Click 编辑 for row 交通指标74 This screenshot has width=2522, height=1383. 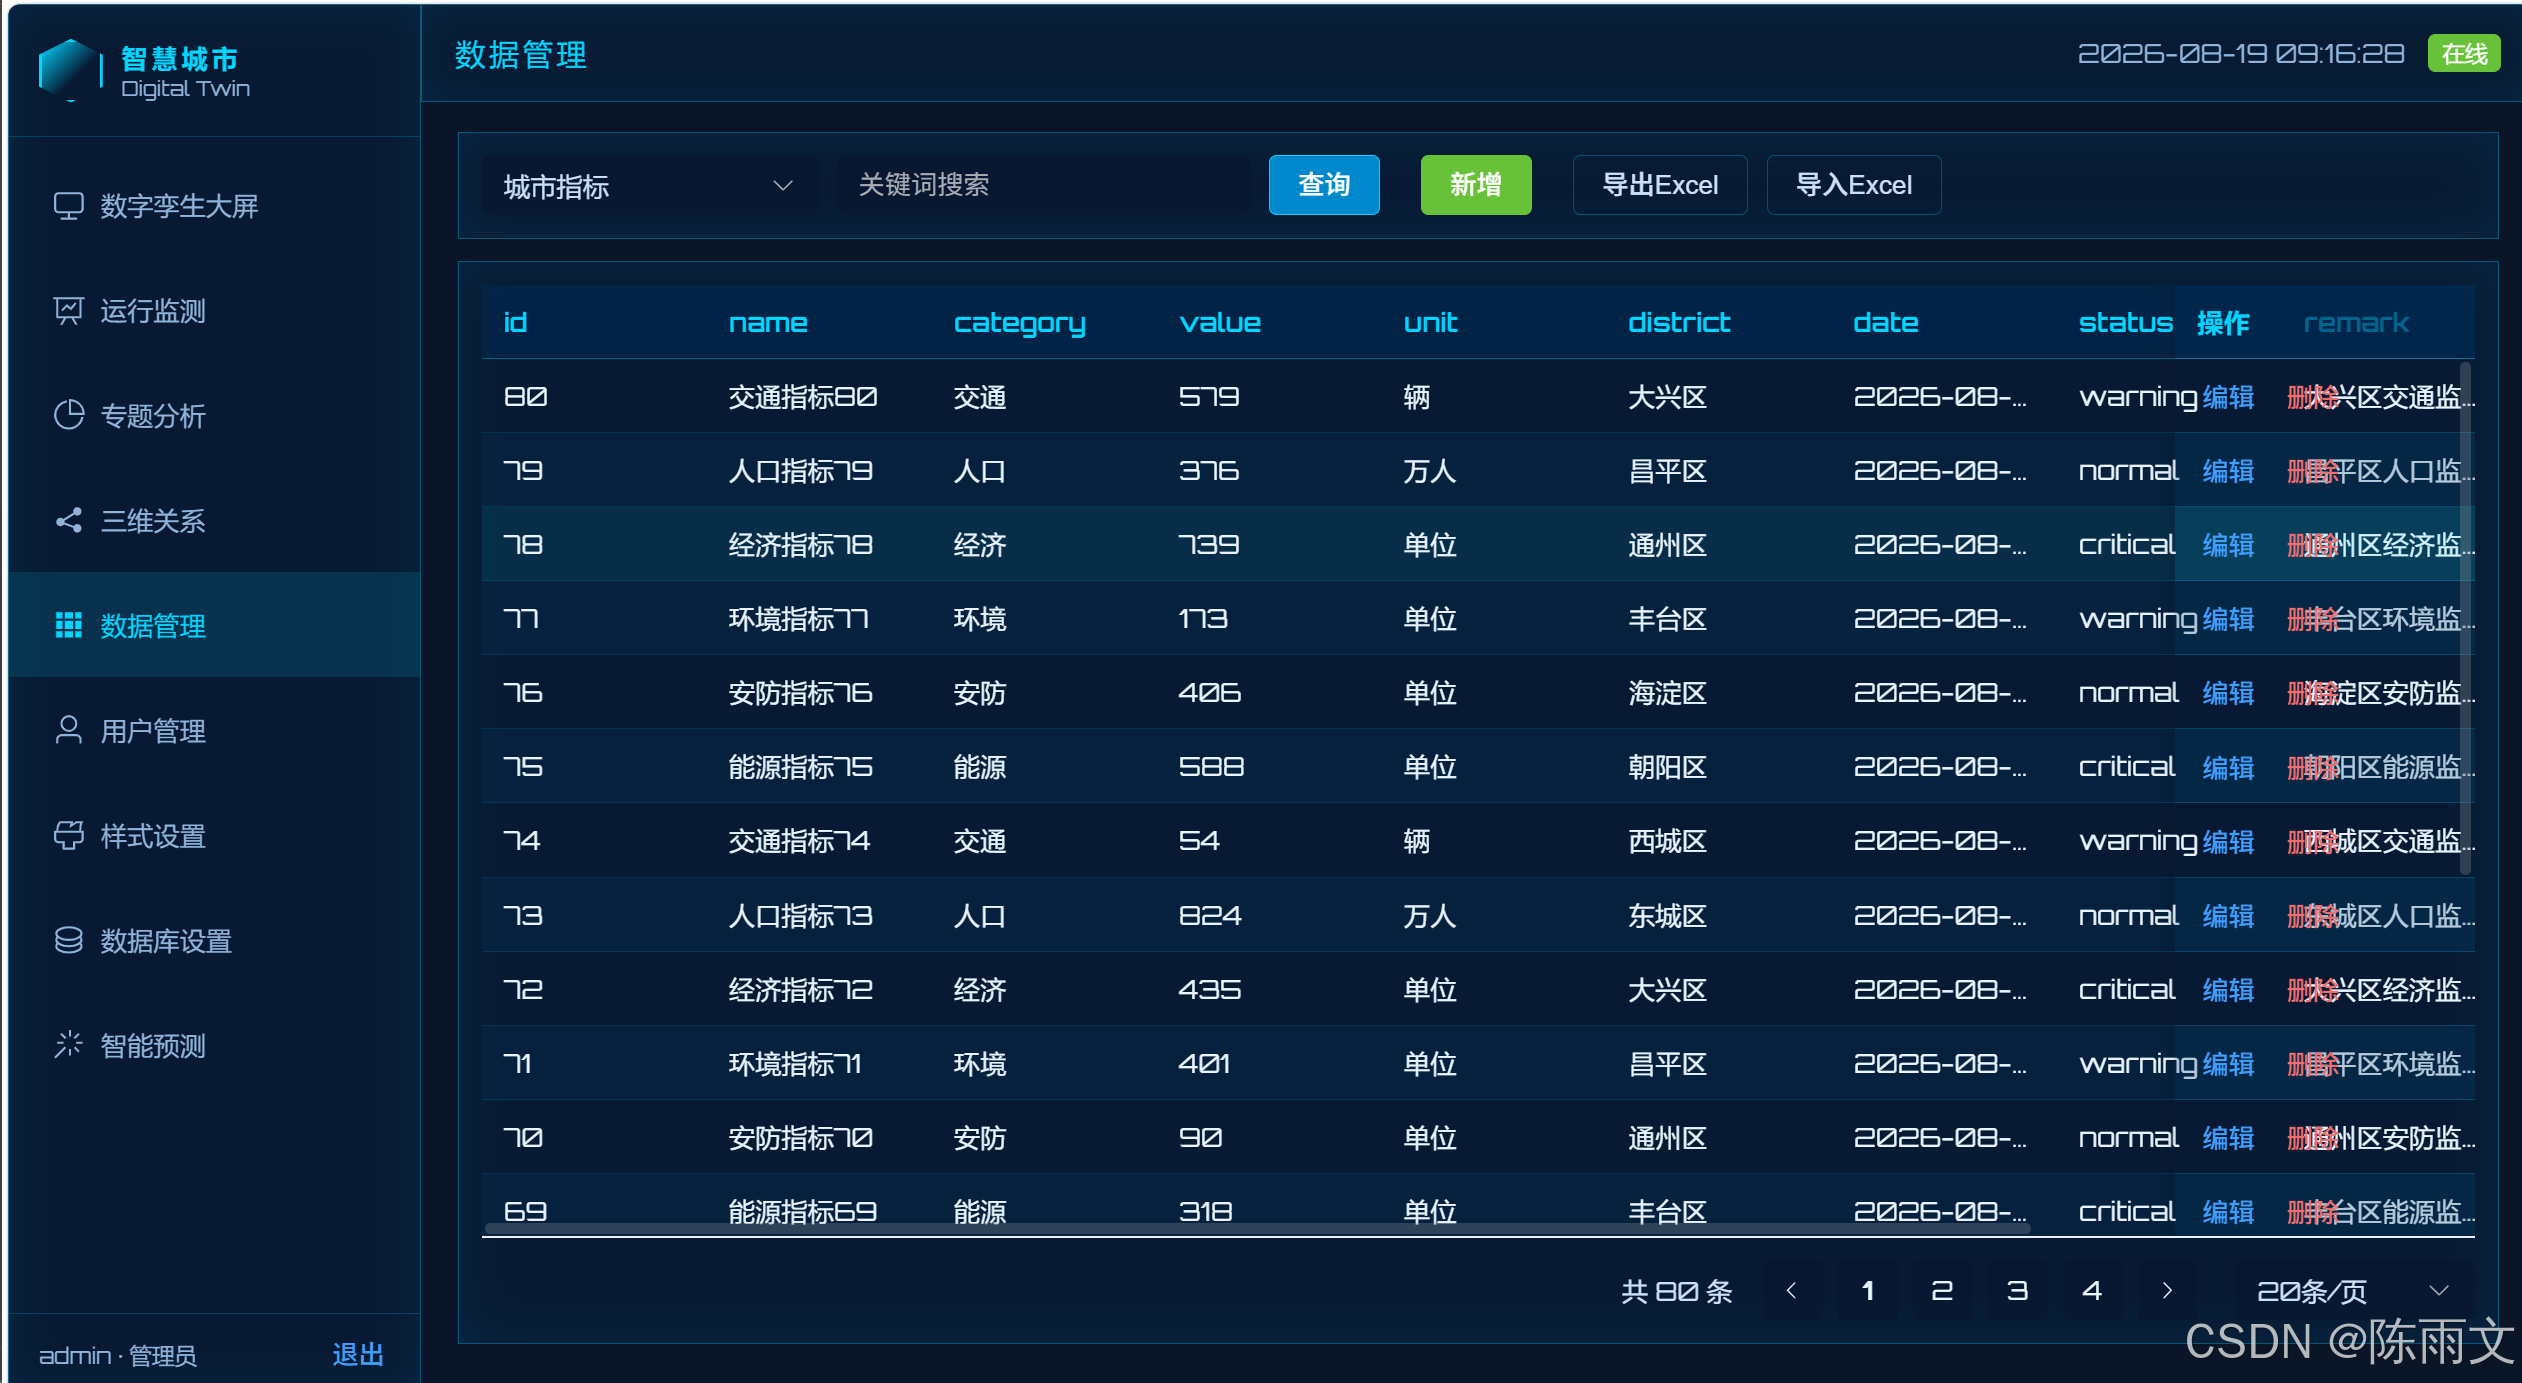click(2228, 841)
